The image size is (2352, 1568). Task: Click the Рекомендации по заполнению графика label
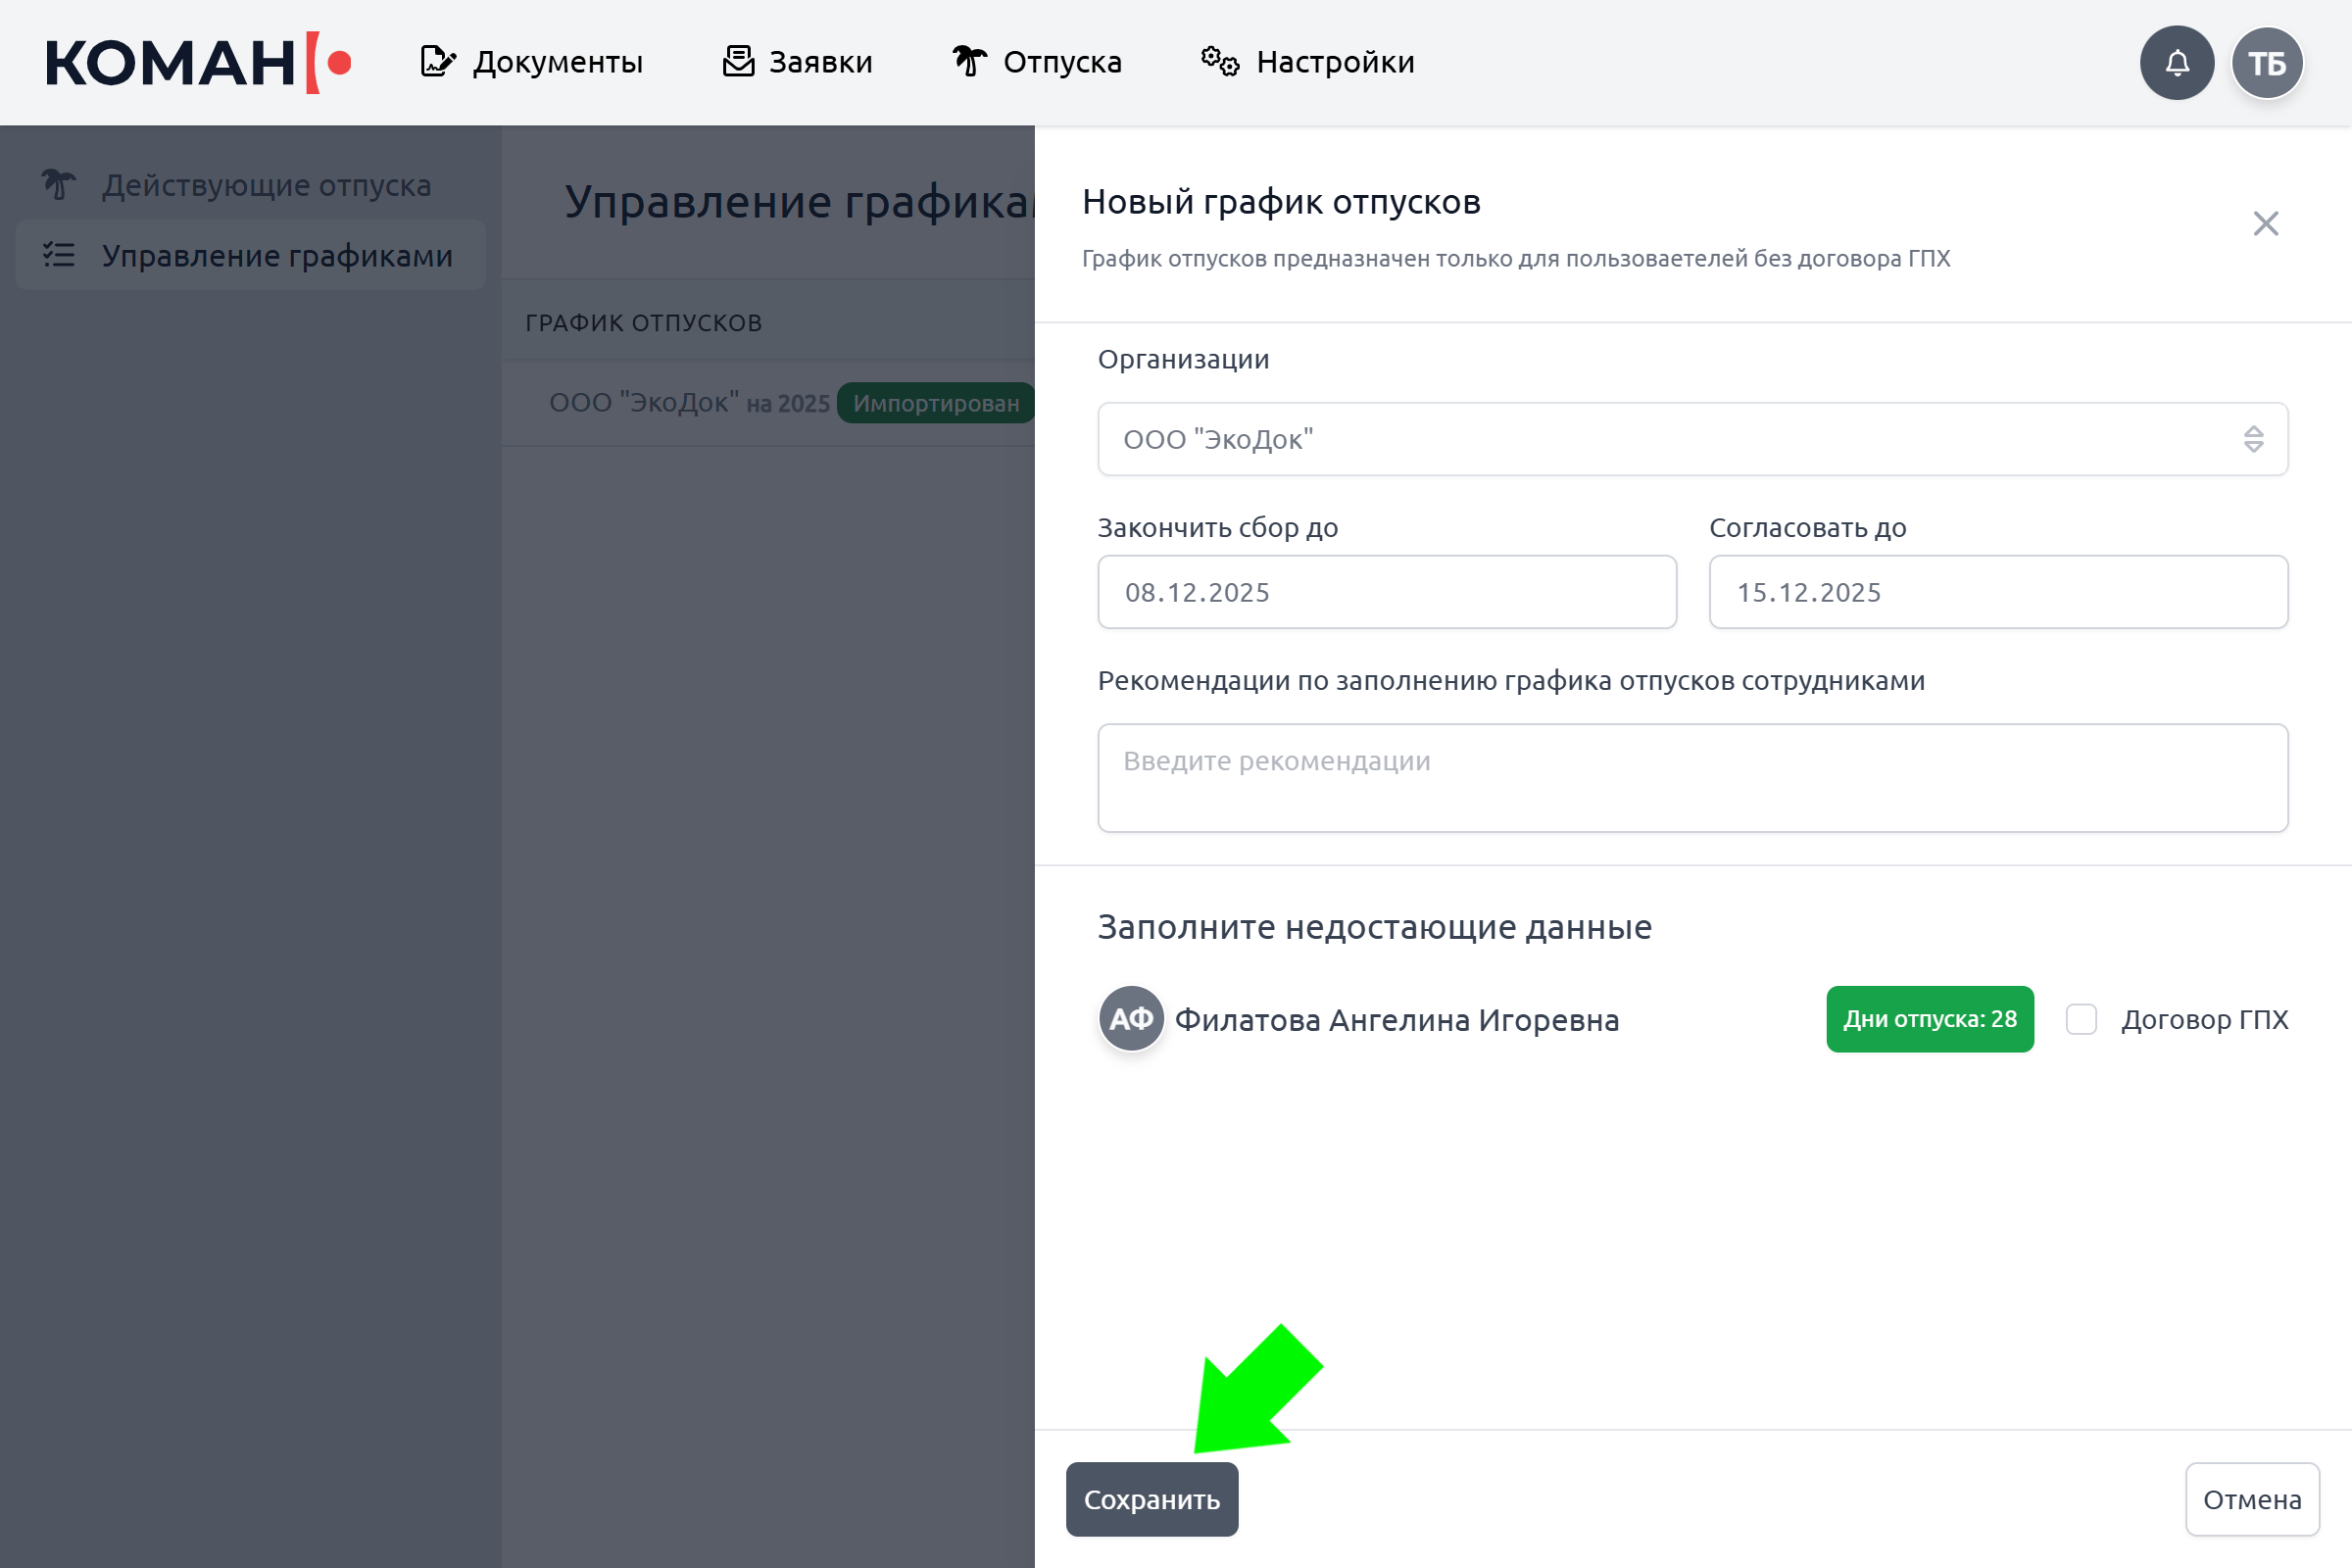[x=1510, y=681]
